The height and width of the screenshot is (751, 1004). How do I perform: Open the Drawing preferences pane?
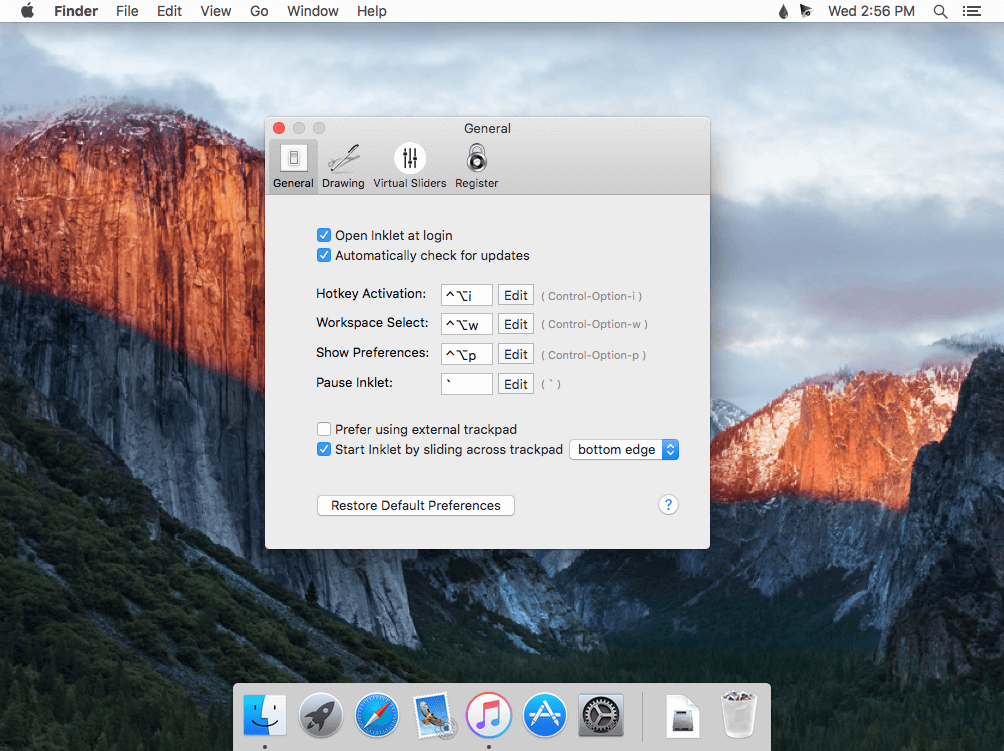pyautogui.click(x=343, y=166)
